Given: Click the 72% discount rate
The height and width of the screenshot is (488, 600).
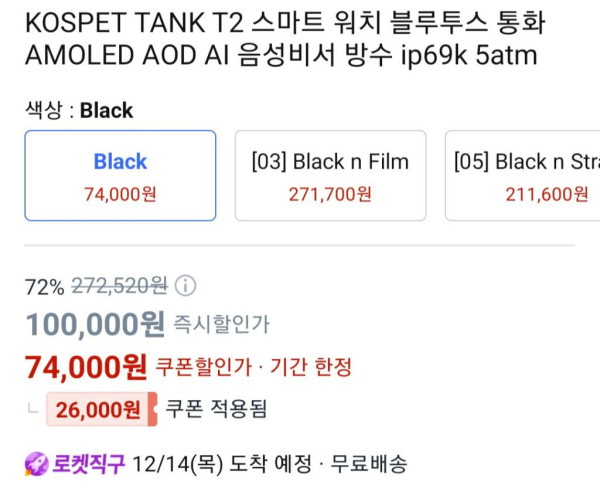Looking at the screenshot, I should pos(44,287).
